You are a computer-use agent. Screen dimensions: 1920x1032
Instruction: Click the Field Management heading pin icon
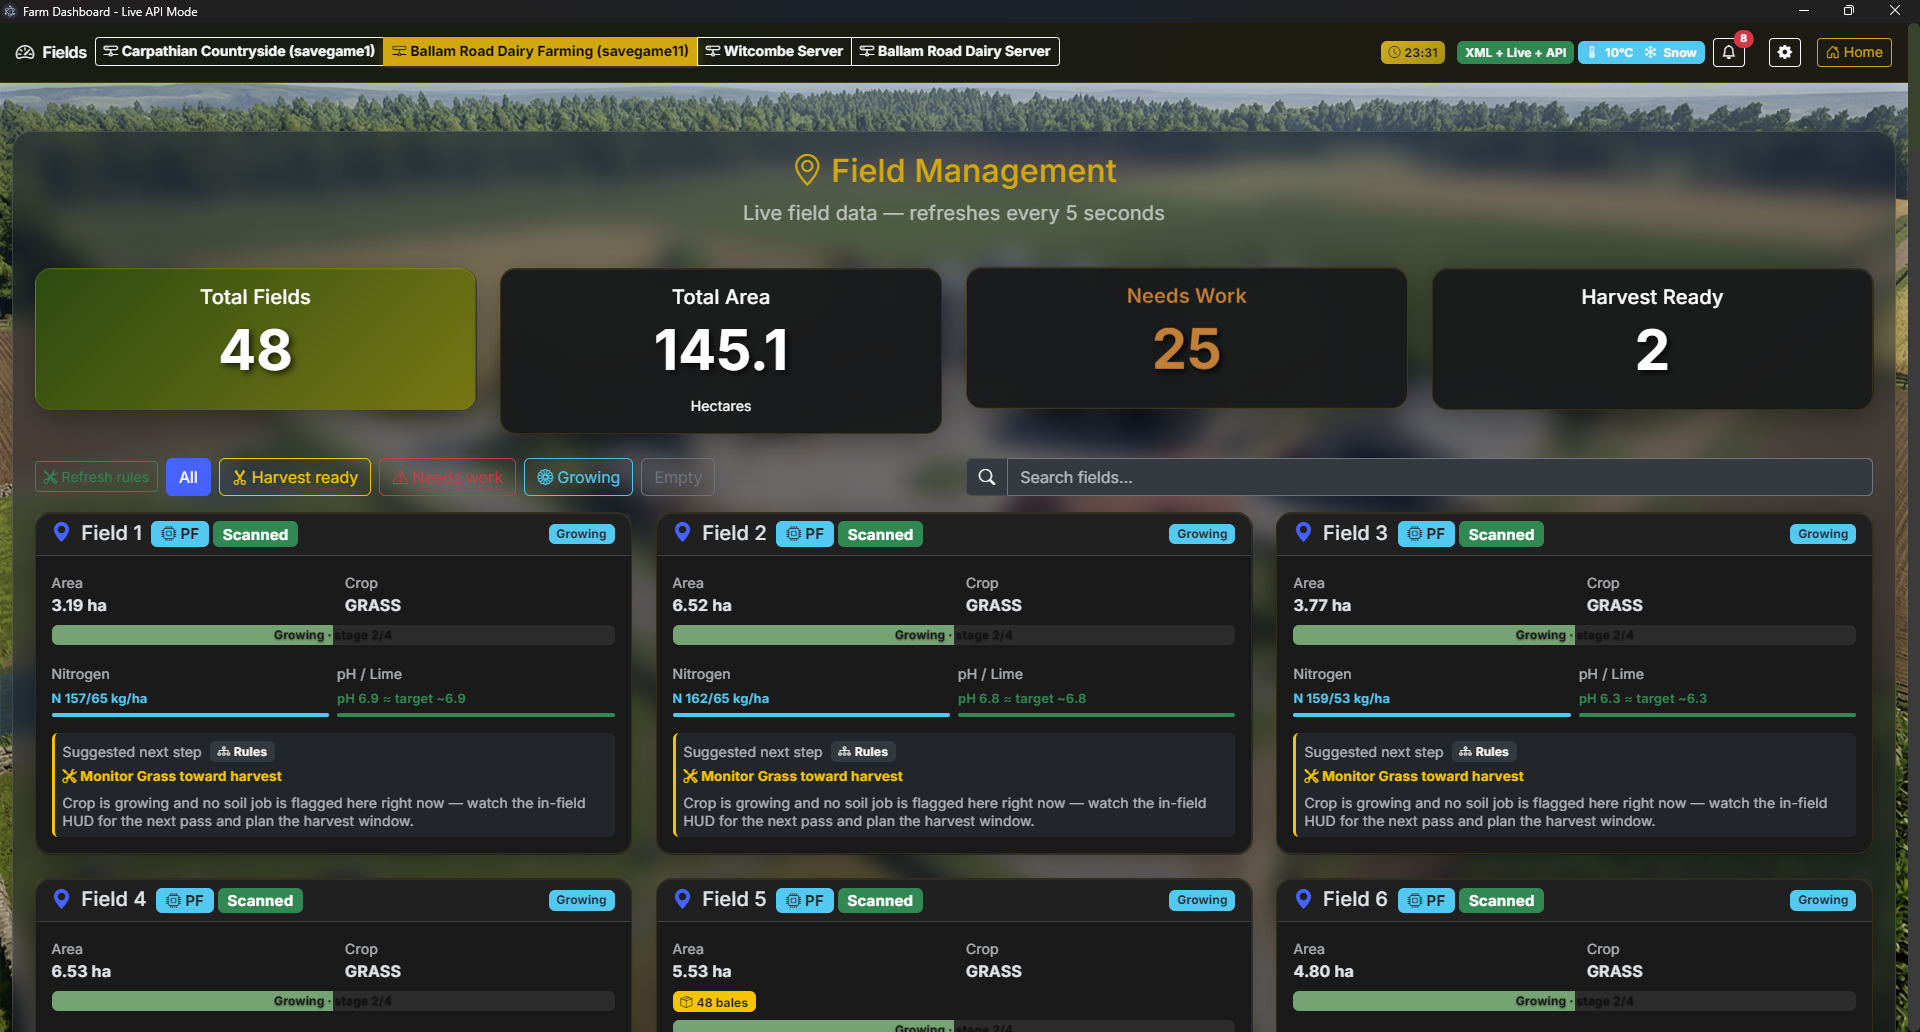(807, 170)
